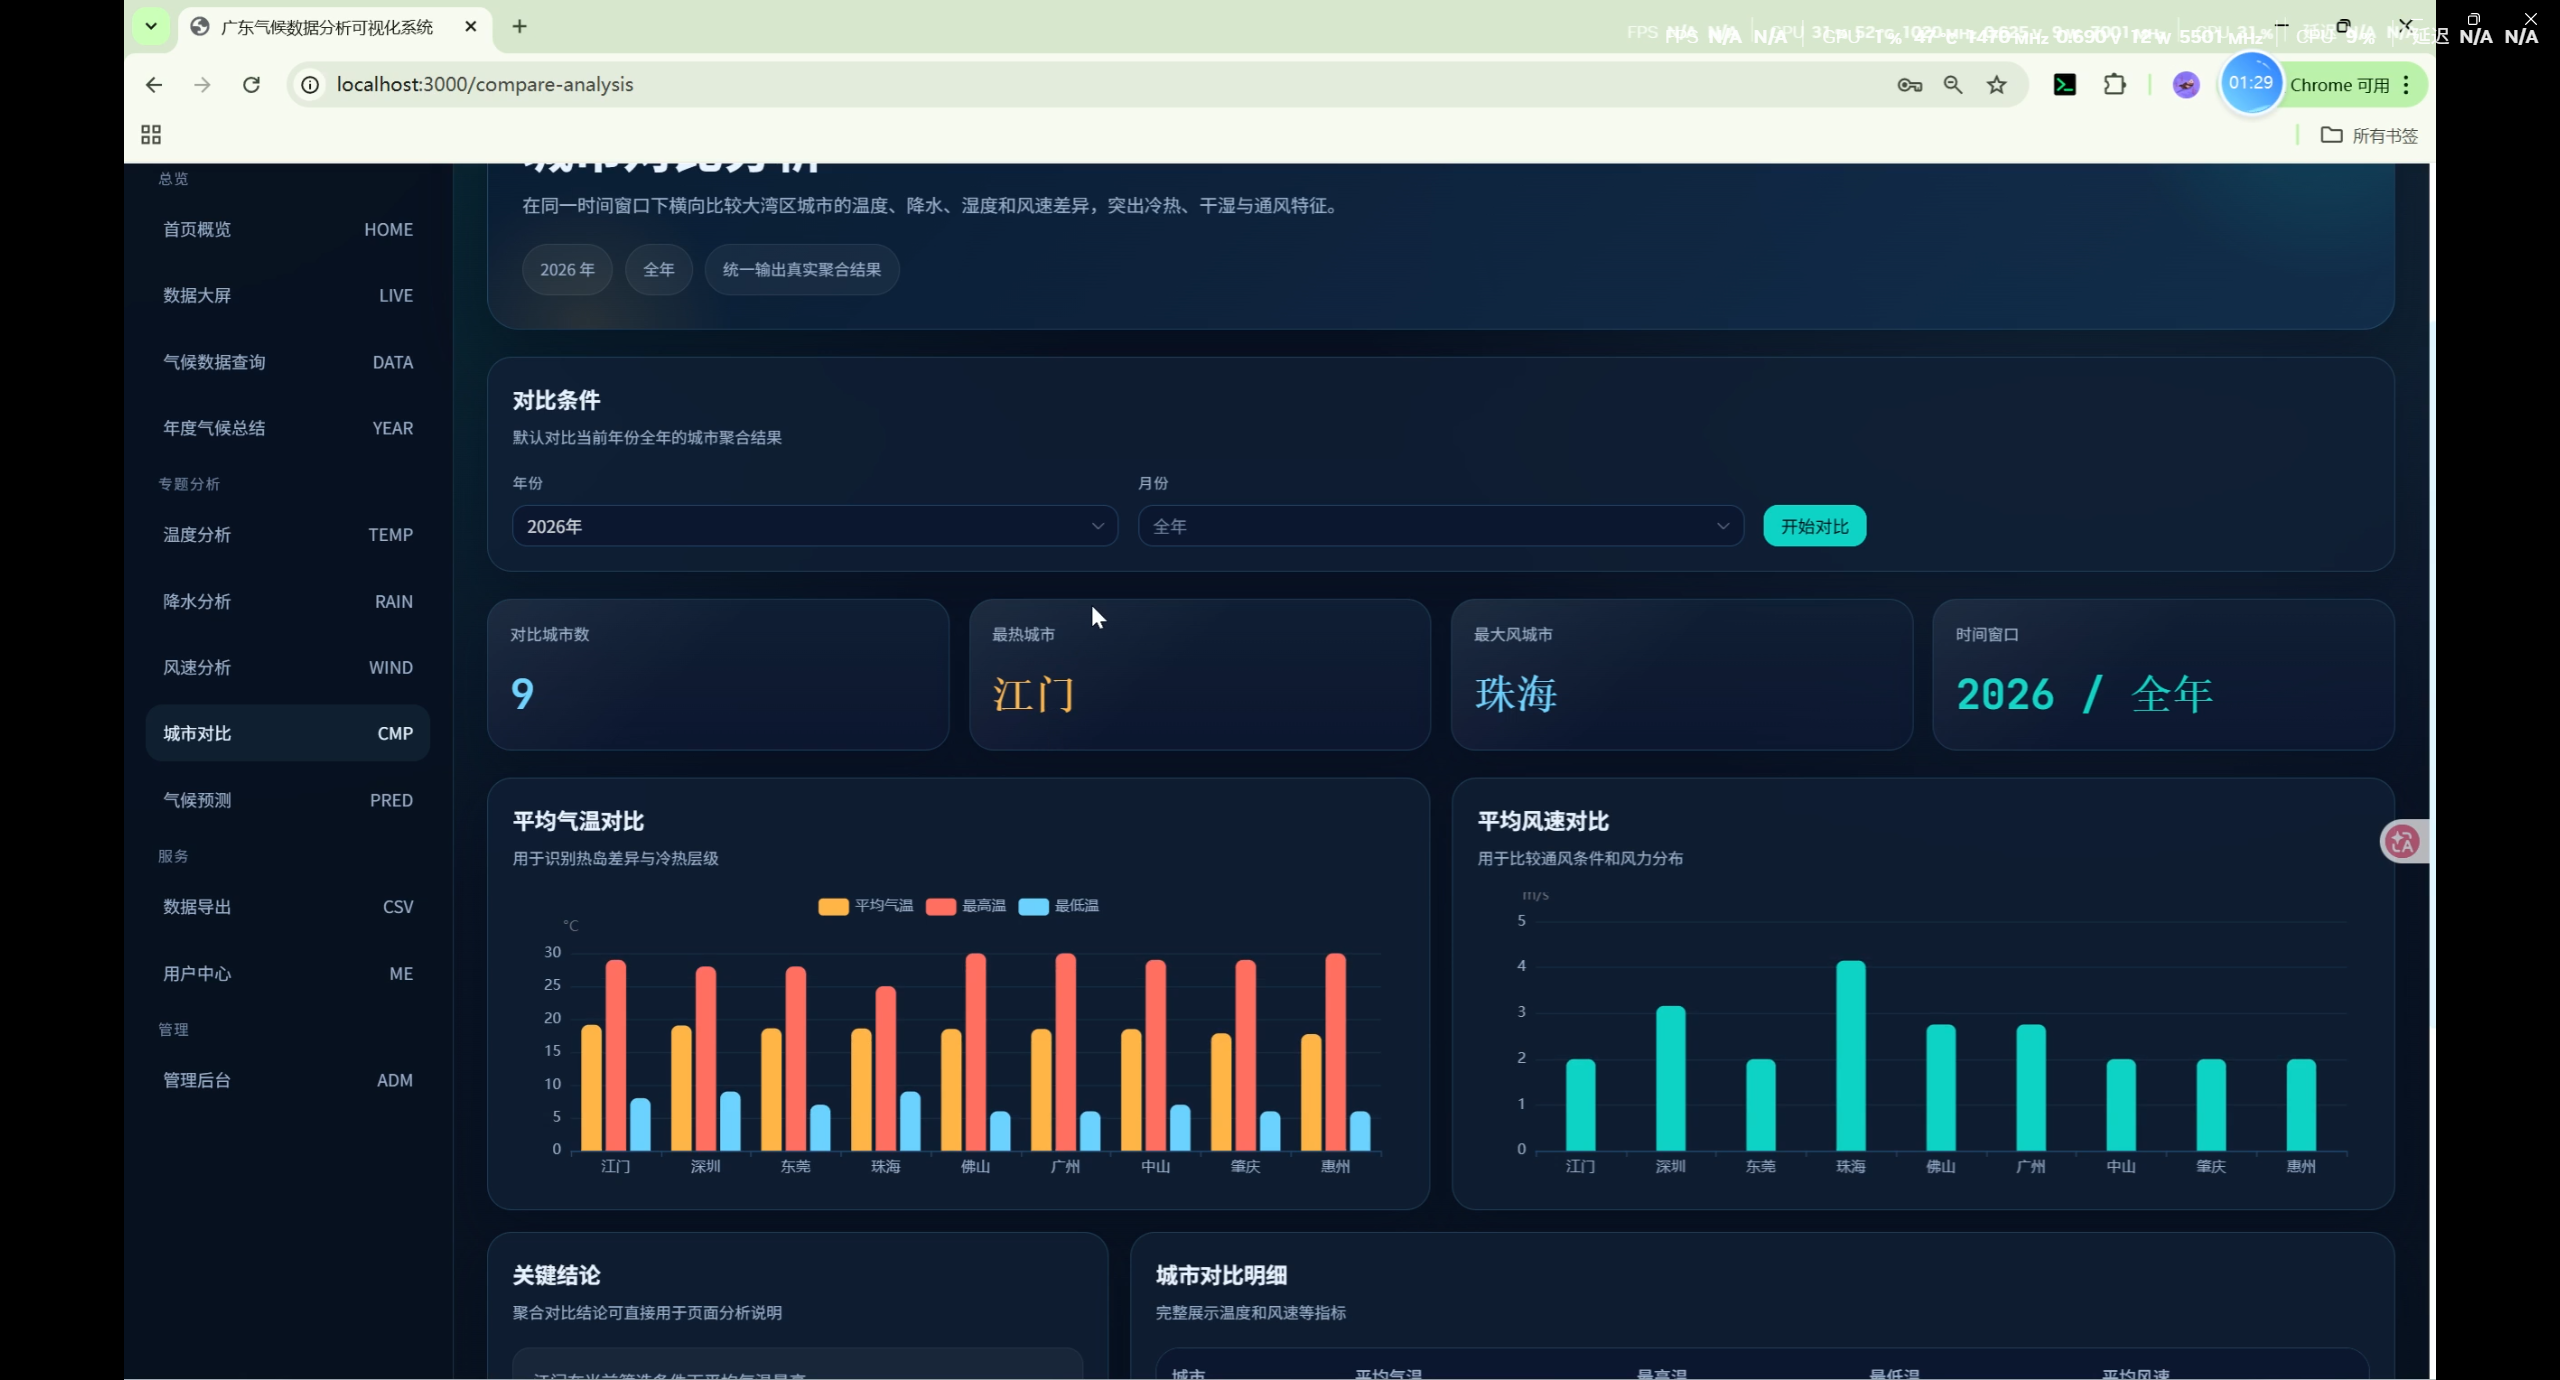Open the 年份 2026年 dropdown

[x=814, y=526]
